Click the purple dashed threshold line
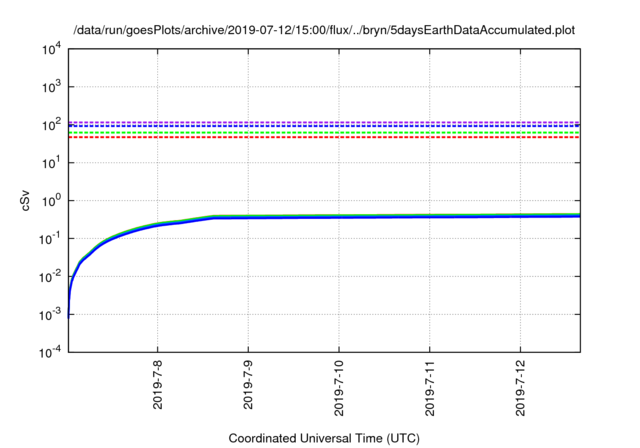The height and width of the screenshot is (448, 640). tap(324, 122)
